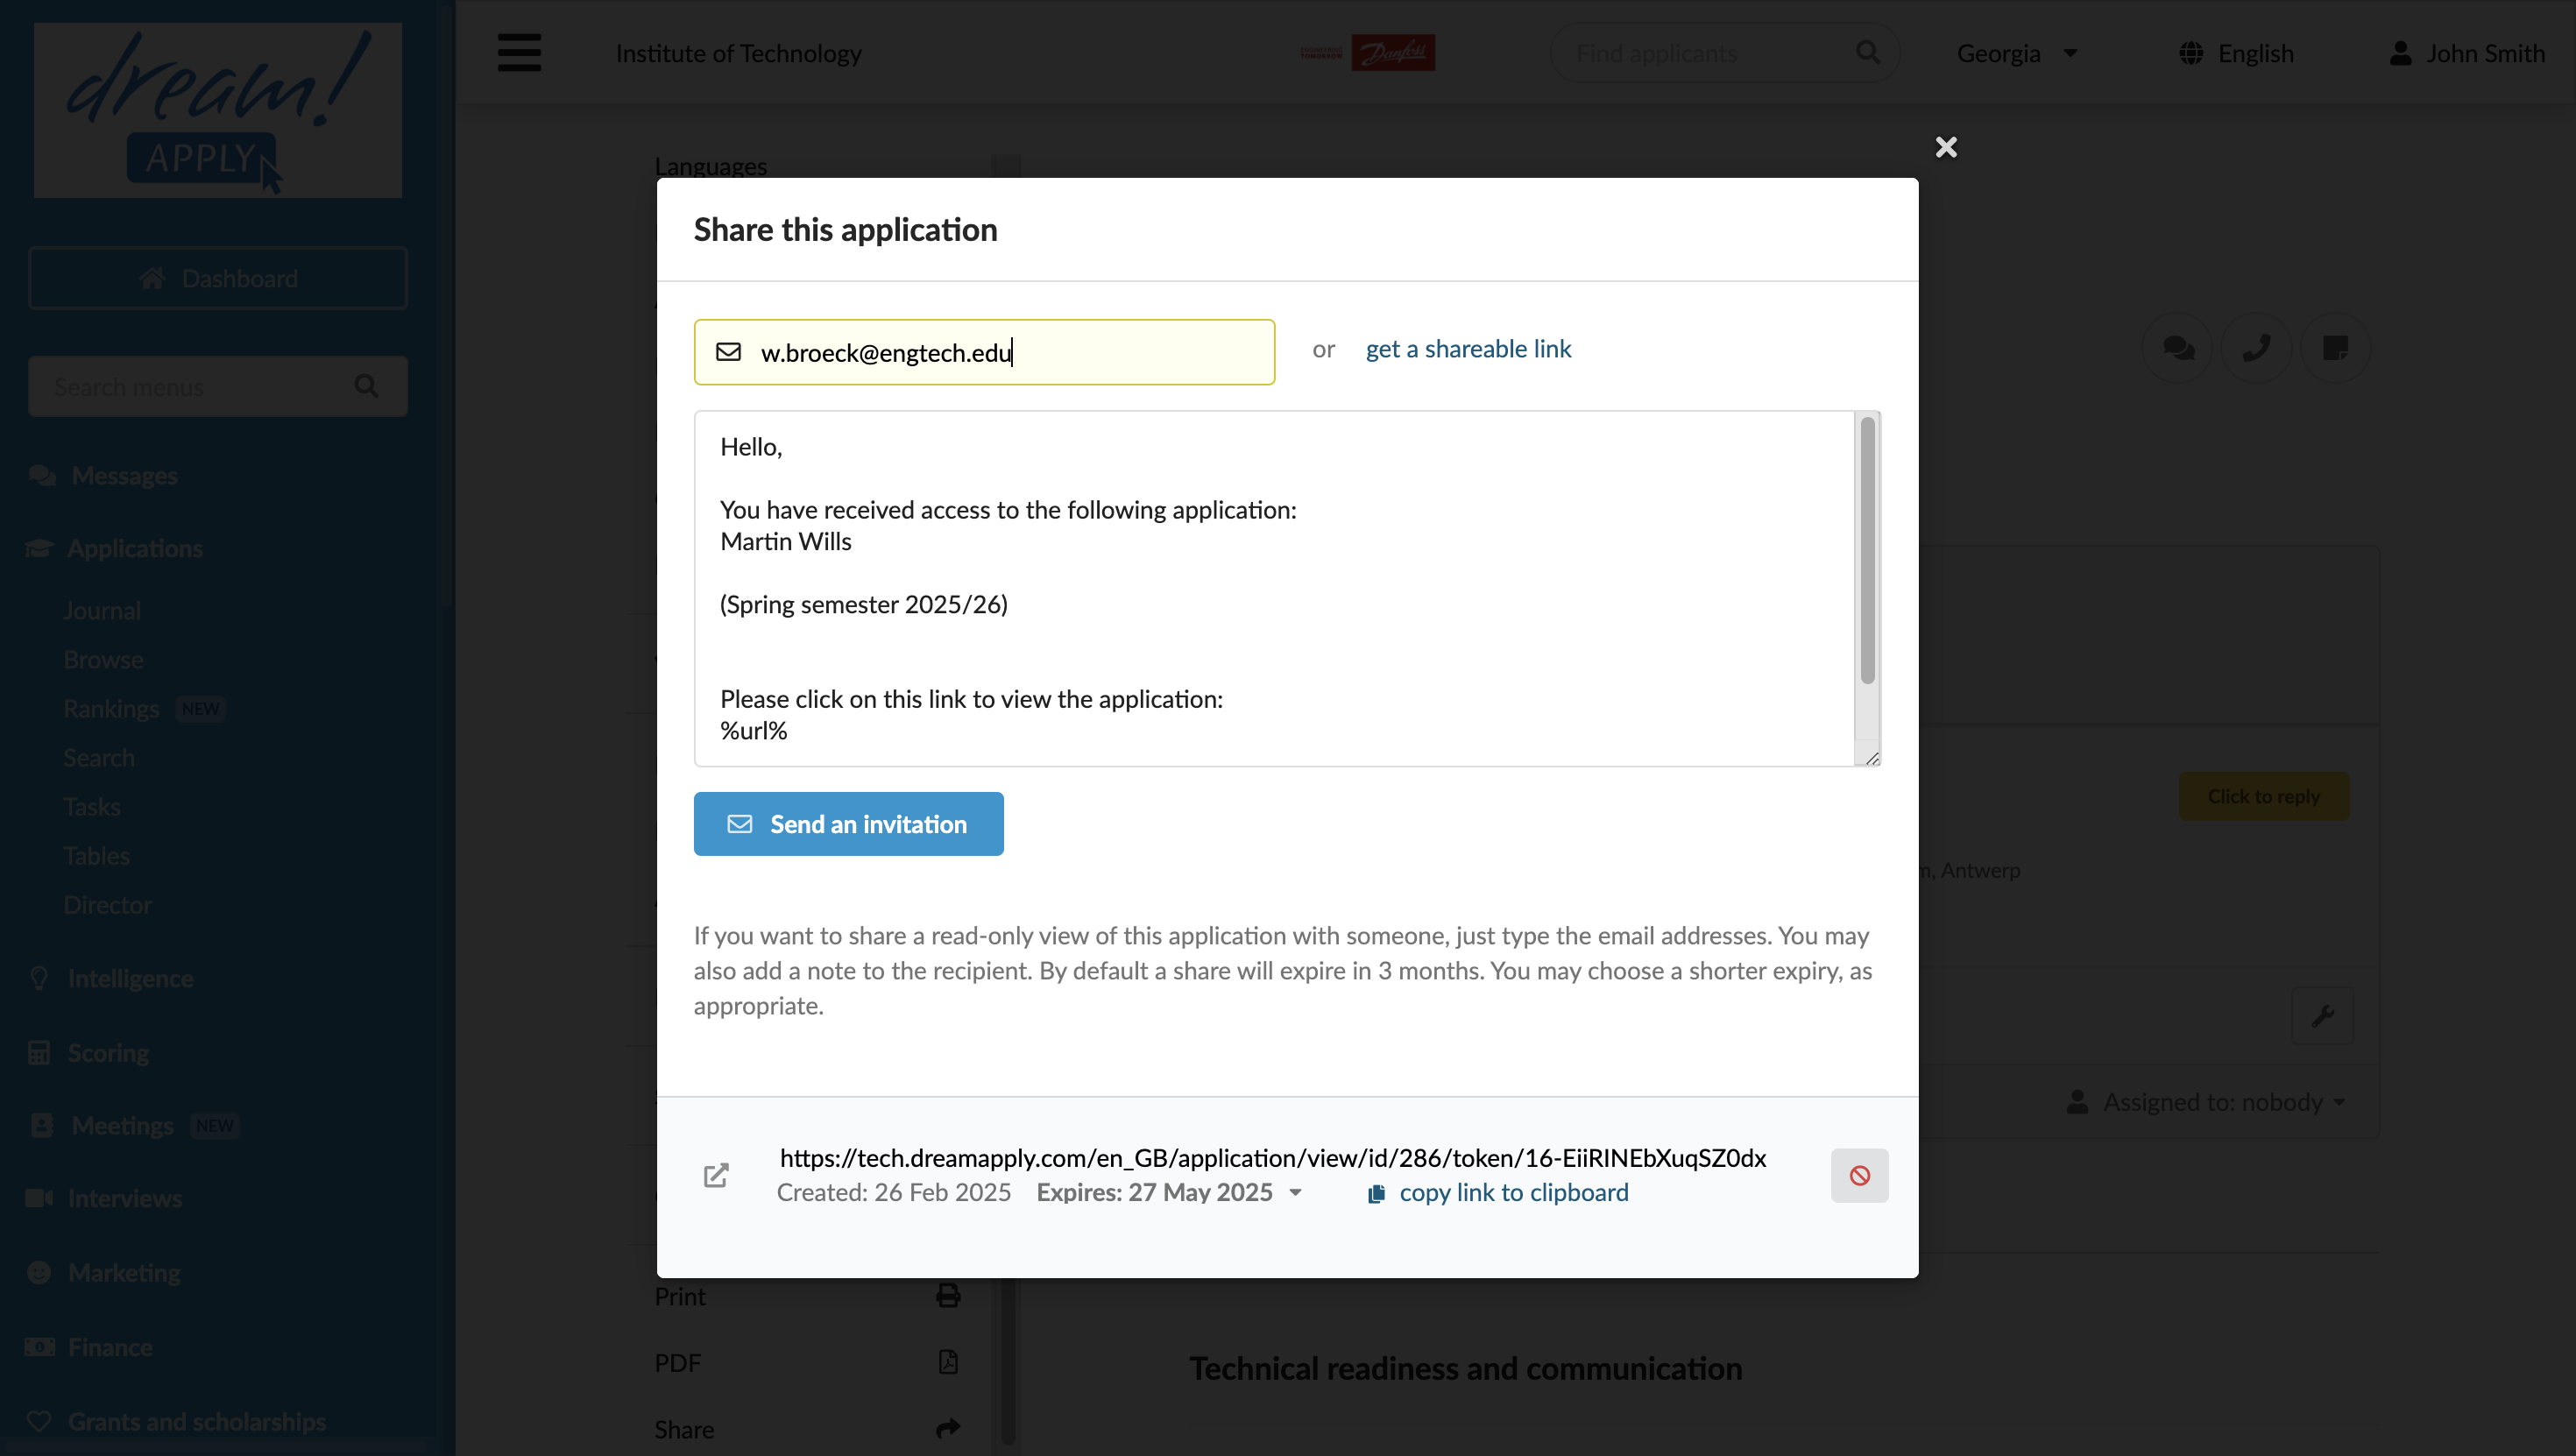Click the clipboard copy icon
Image resolution: width=2576 pixels, height=1456 pixels.
coord(1376,1193)
